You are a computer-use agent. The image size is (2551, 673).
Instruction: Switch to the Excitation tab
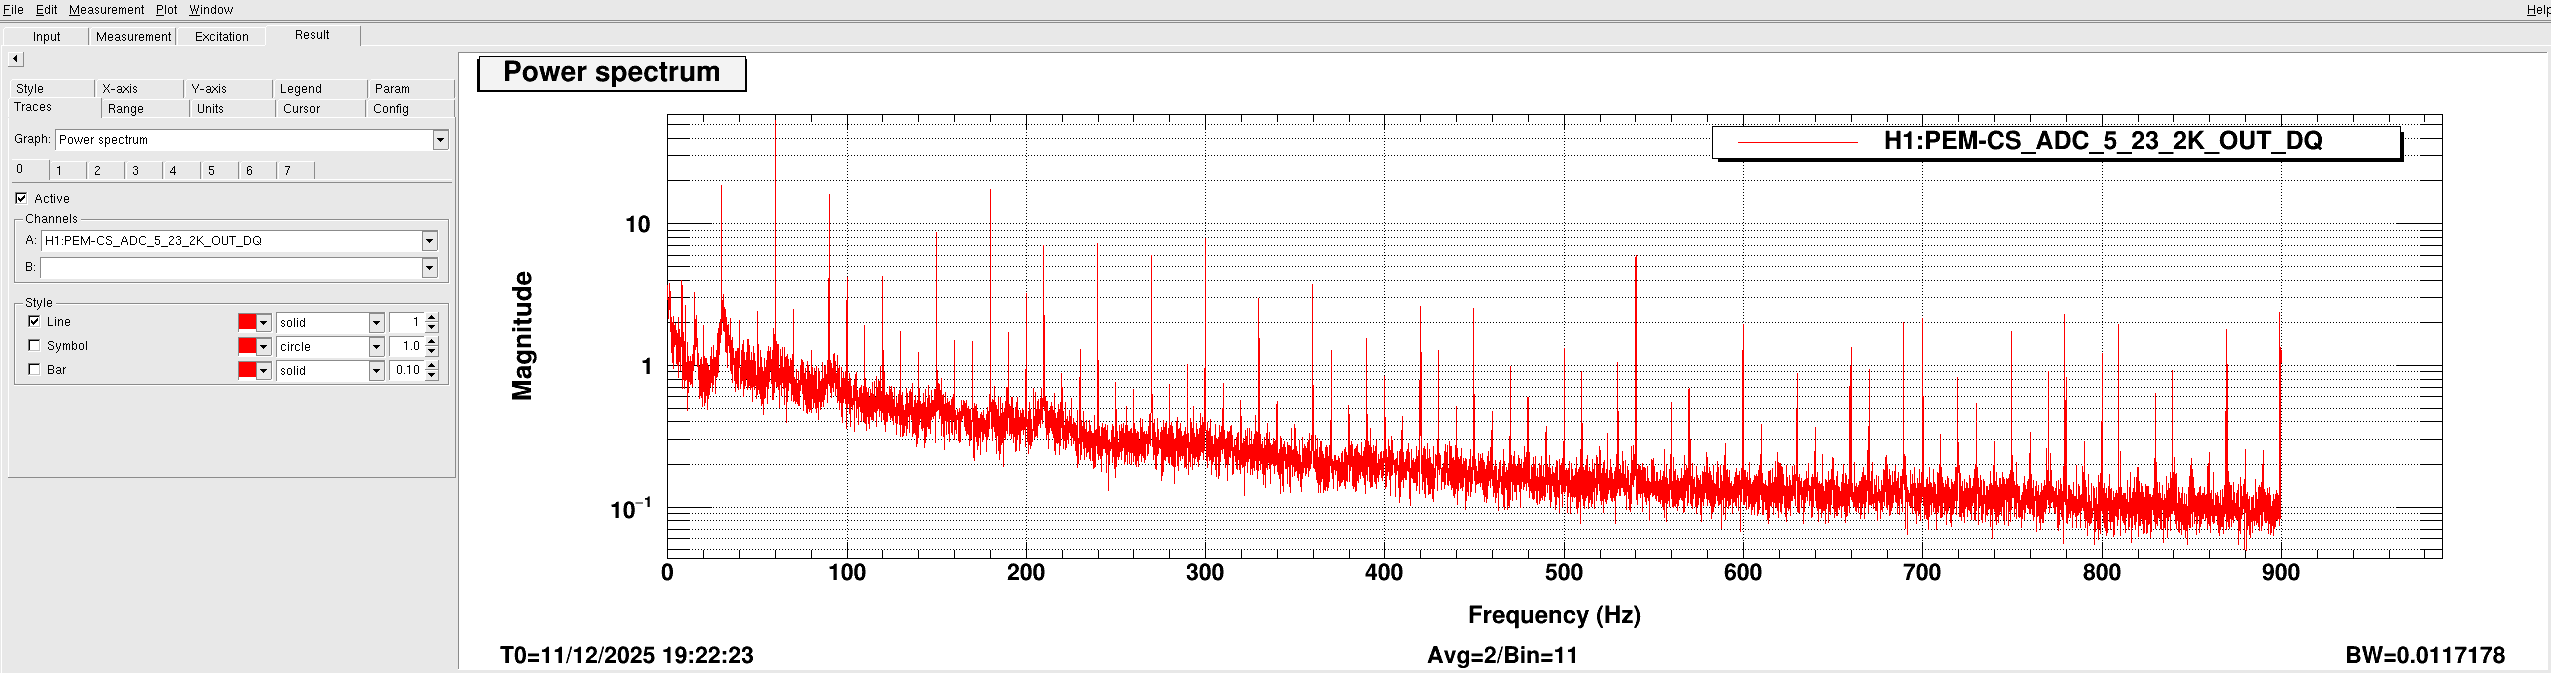[221, 37]
